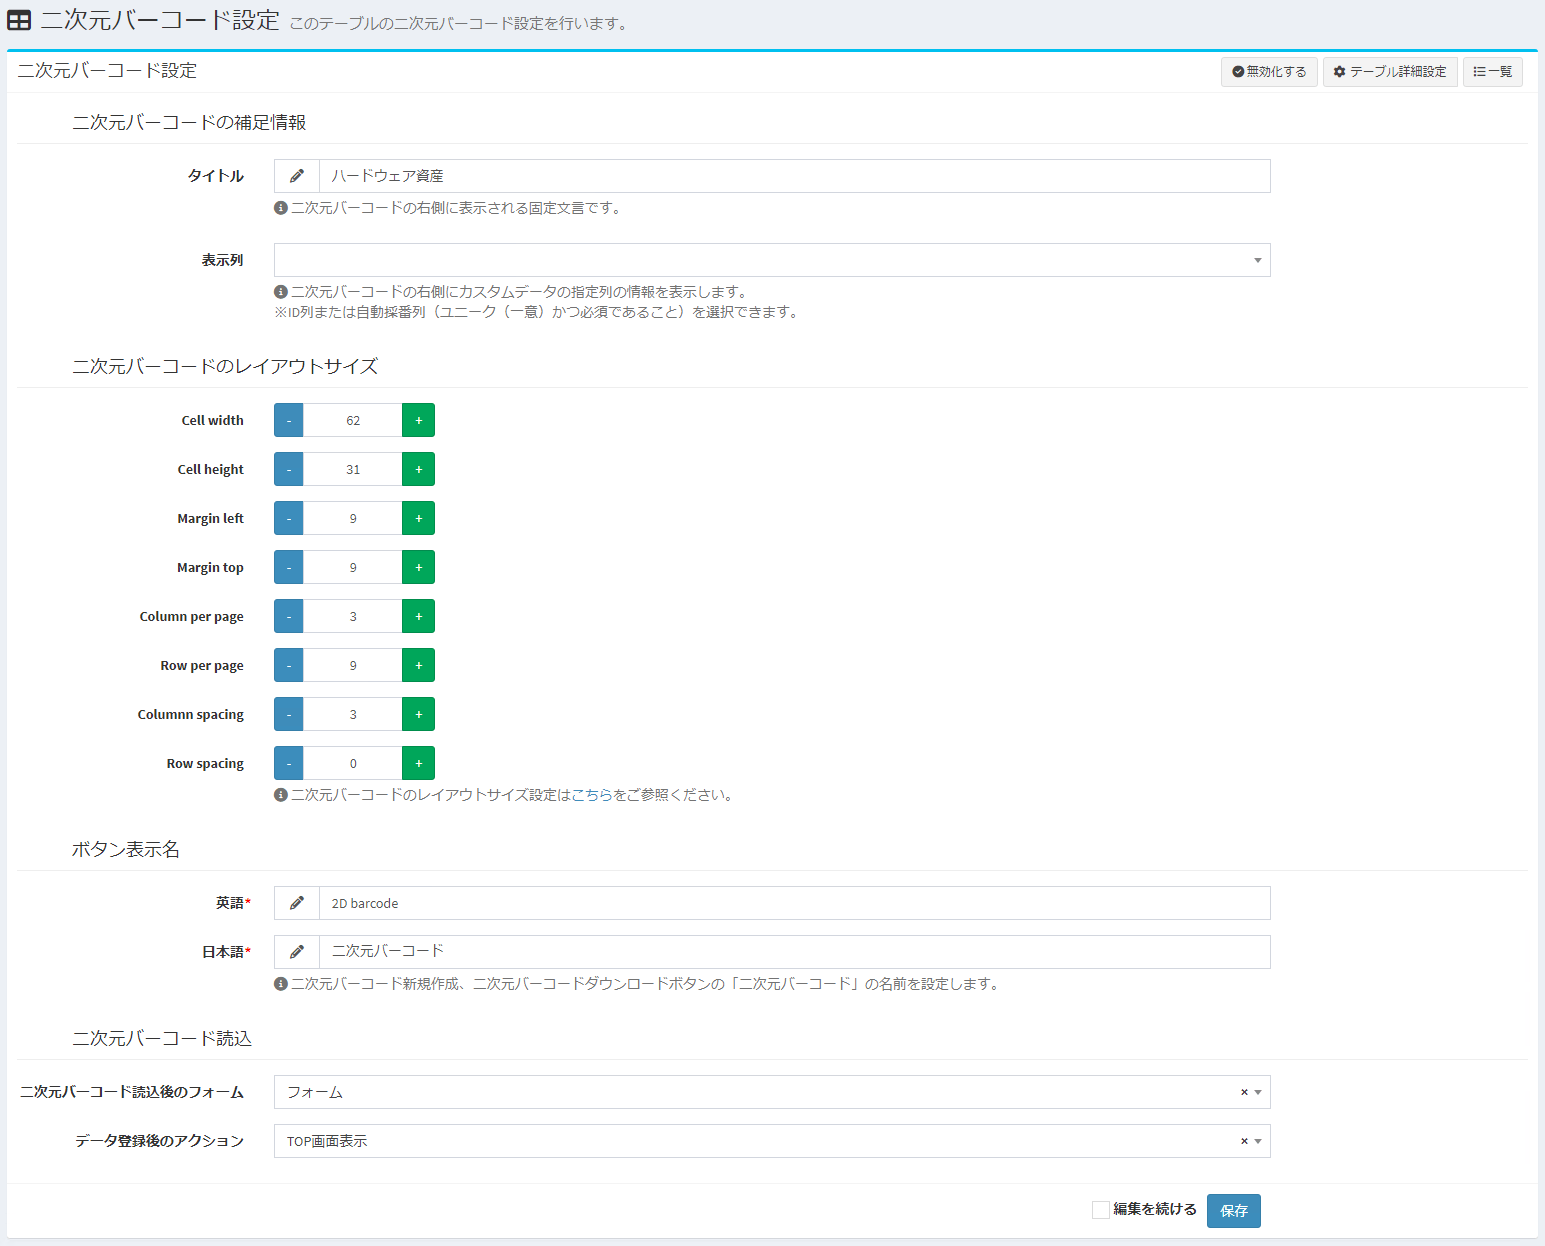Decrease Cell height with minus button
This screenshot has width=1545, height=1246.
(289, 470)
